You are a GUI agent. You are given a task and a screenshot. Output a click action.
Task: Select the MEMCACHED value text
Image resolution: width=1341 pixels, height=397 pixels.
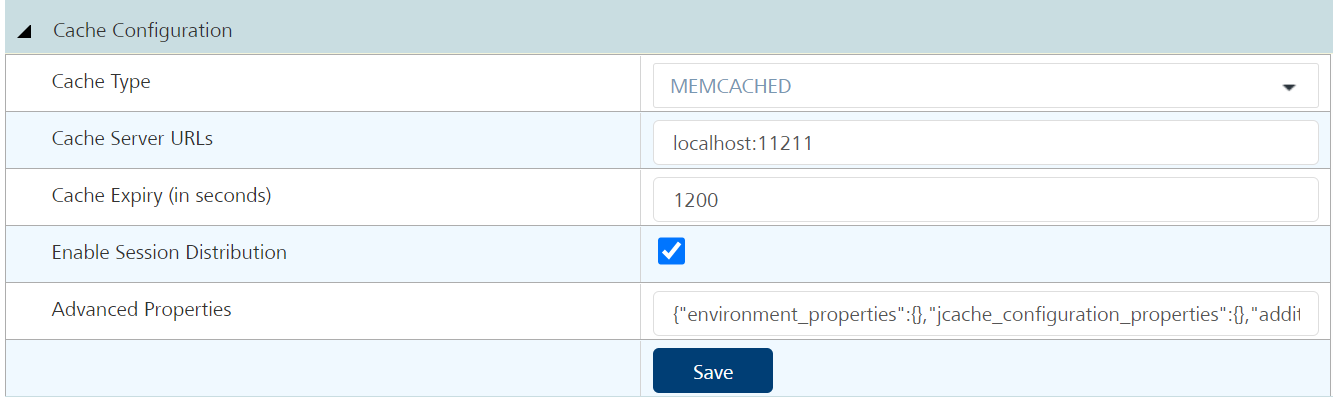[731, 86]
